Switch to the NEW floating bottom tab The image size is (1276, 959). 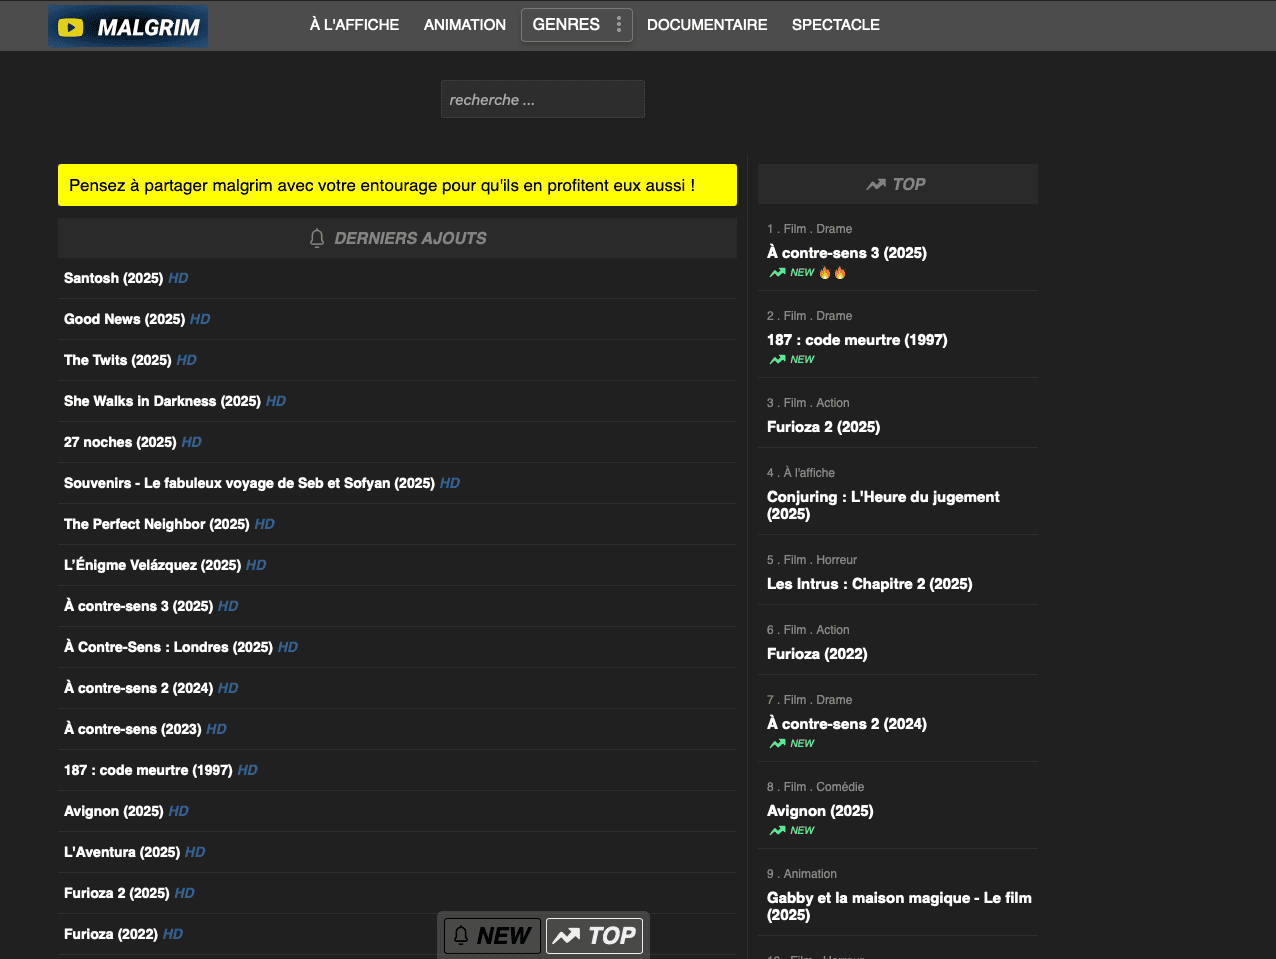492,936
